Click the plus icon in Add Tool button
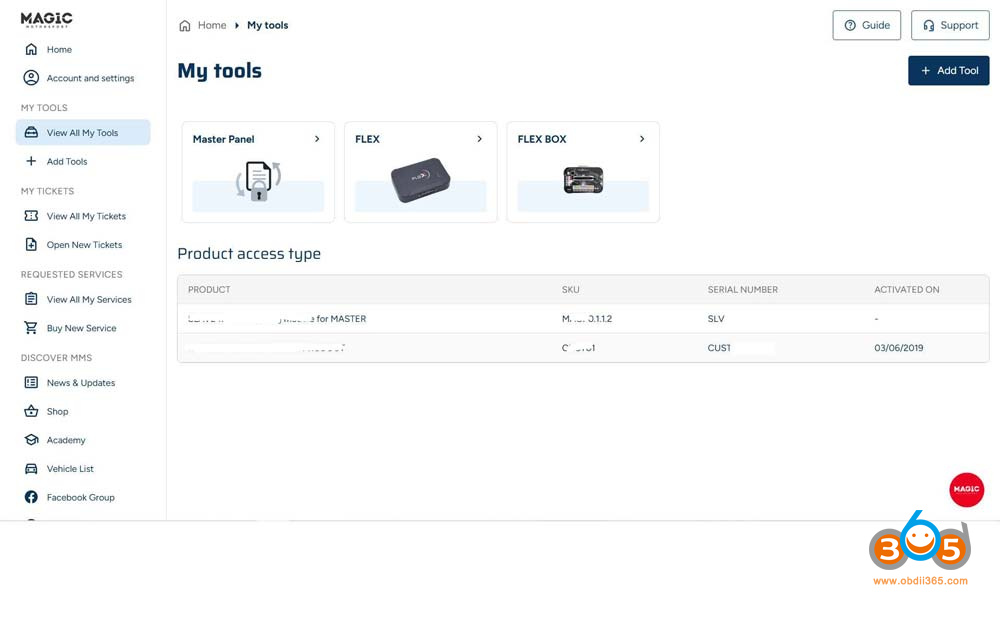Image resolution: width=1000 pixels, height=625 pixels. pos(925,71)
